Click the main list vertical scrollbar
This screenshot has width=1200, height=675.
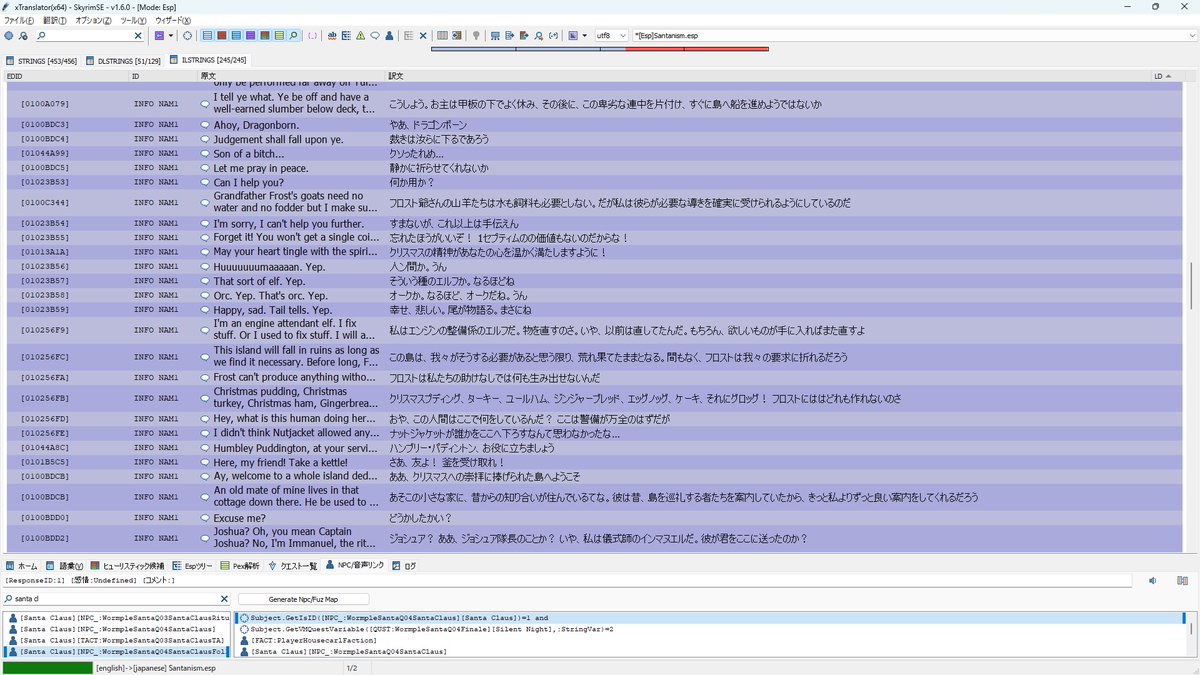click(1190, 285)
